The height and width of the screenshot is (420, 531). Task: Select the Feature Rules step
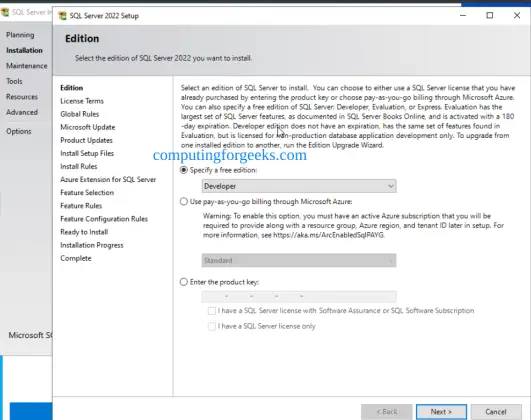click(x=81, y=206)
